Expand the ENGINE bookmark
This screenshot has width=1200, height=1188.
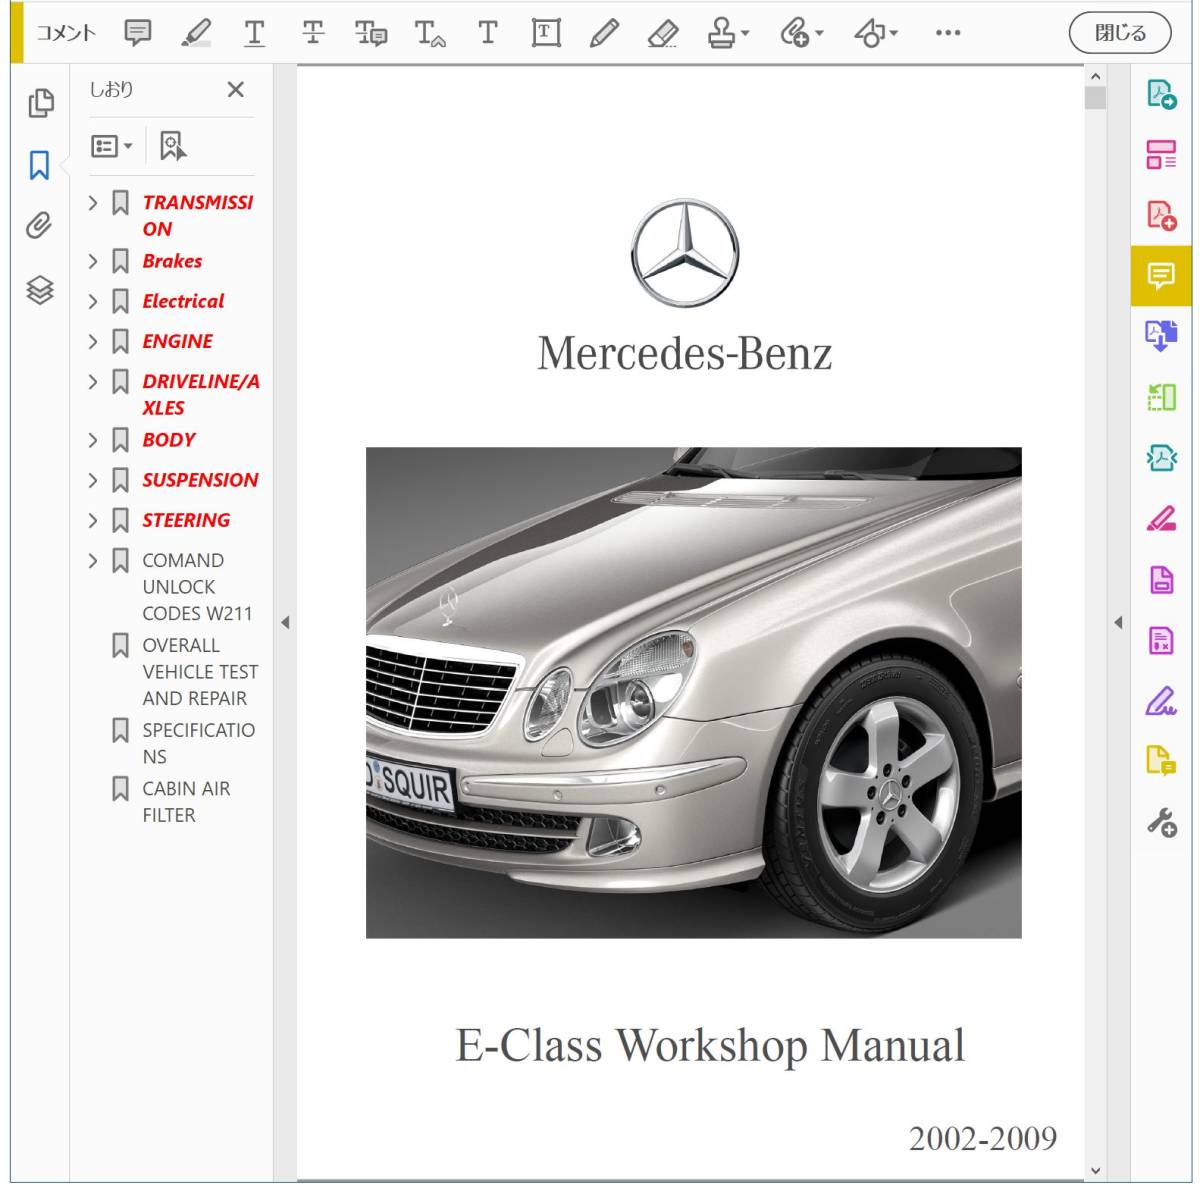click(x=93, y=341)
